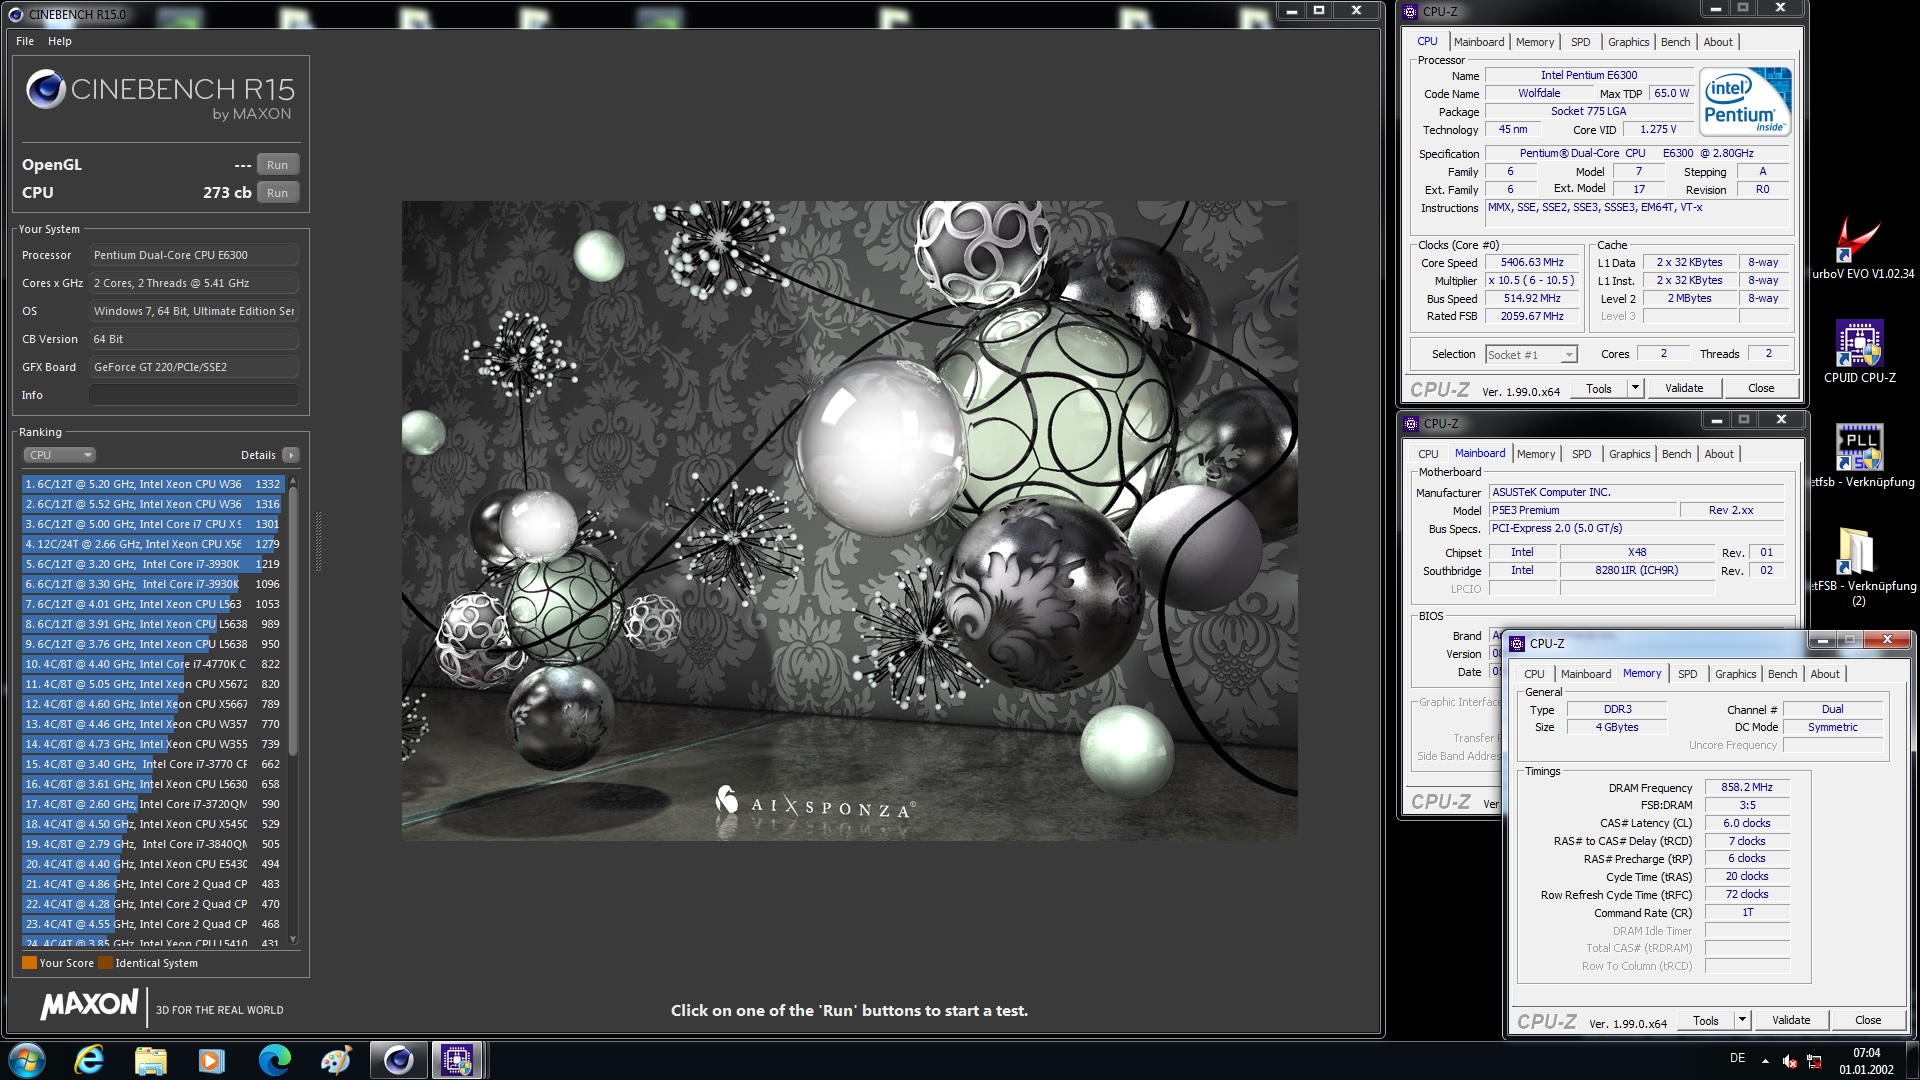1920x1080 pixels.
Task: Click the Cinebench R15 sphere logo
Action: coord(46,90)
